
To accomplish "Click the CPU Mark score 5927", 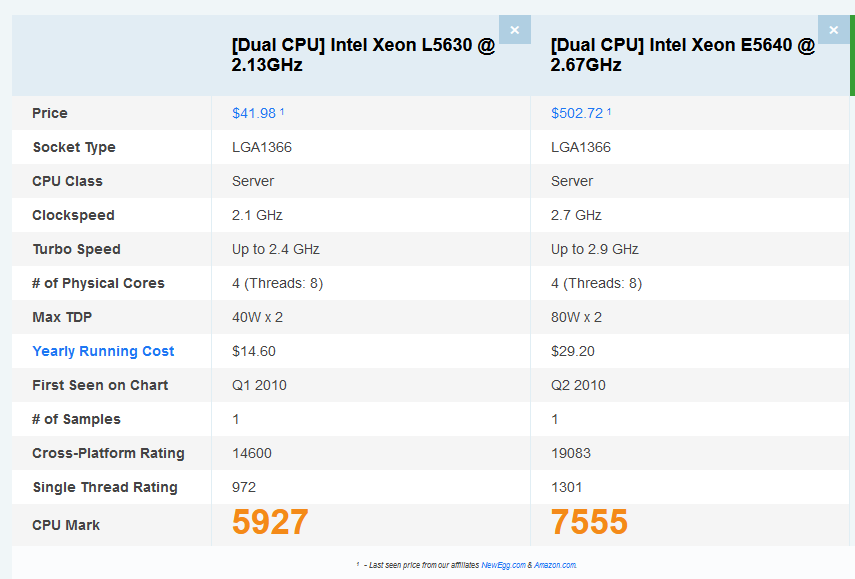I will (x=270, y=522).
